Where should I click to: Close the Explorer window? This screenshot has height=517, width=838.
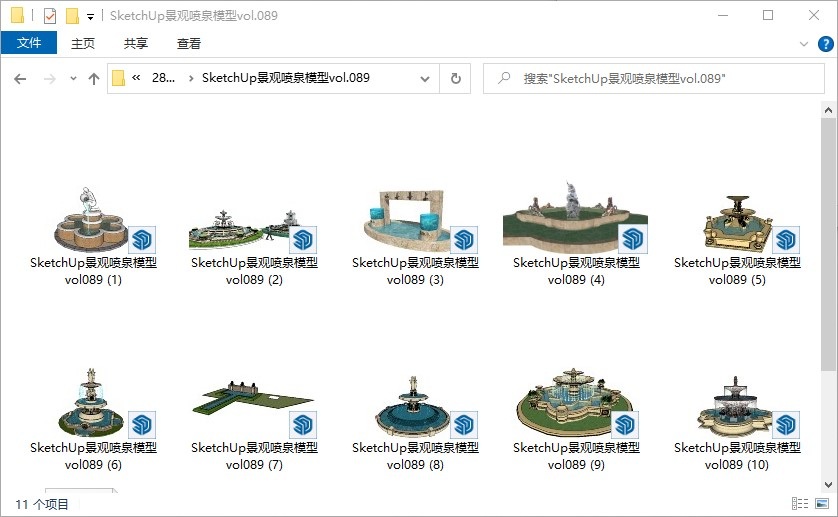813,16
